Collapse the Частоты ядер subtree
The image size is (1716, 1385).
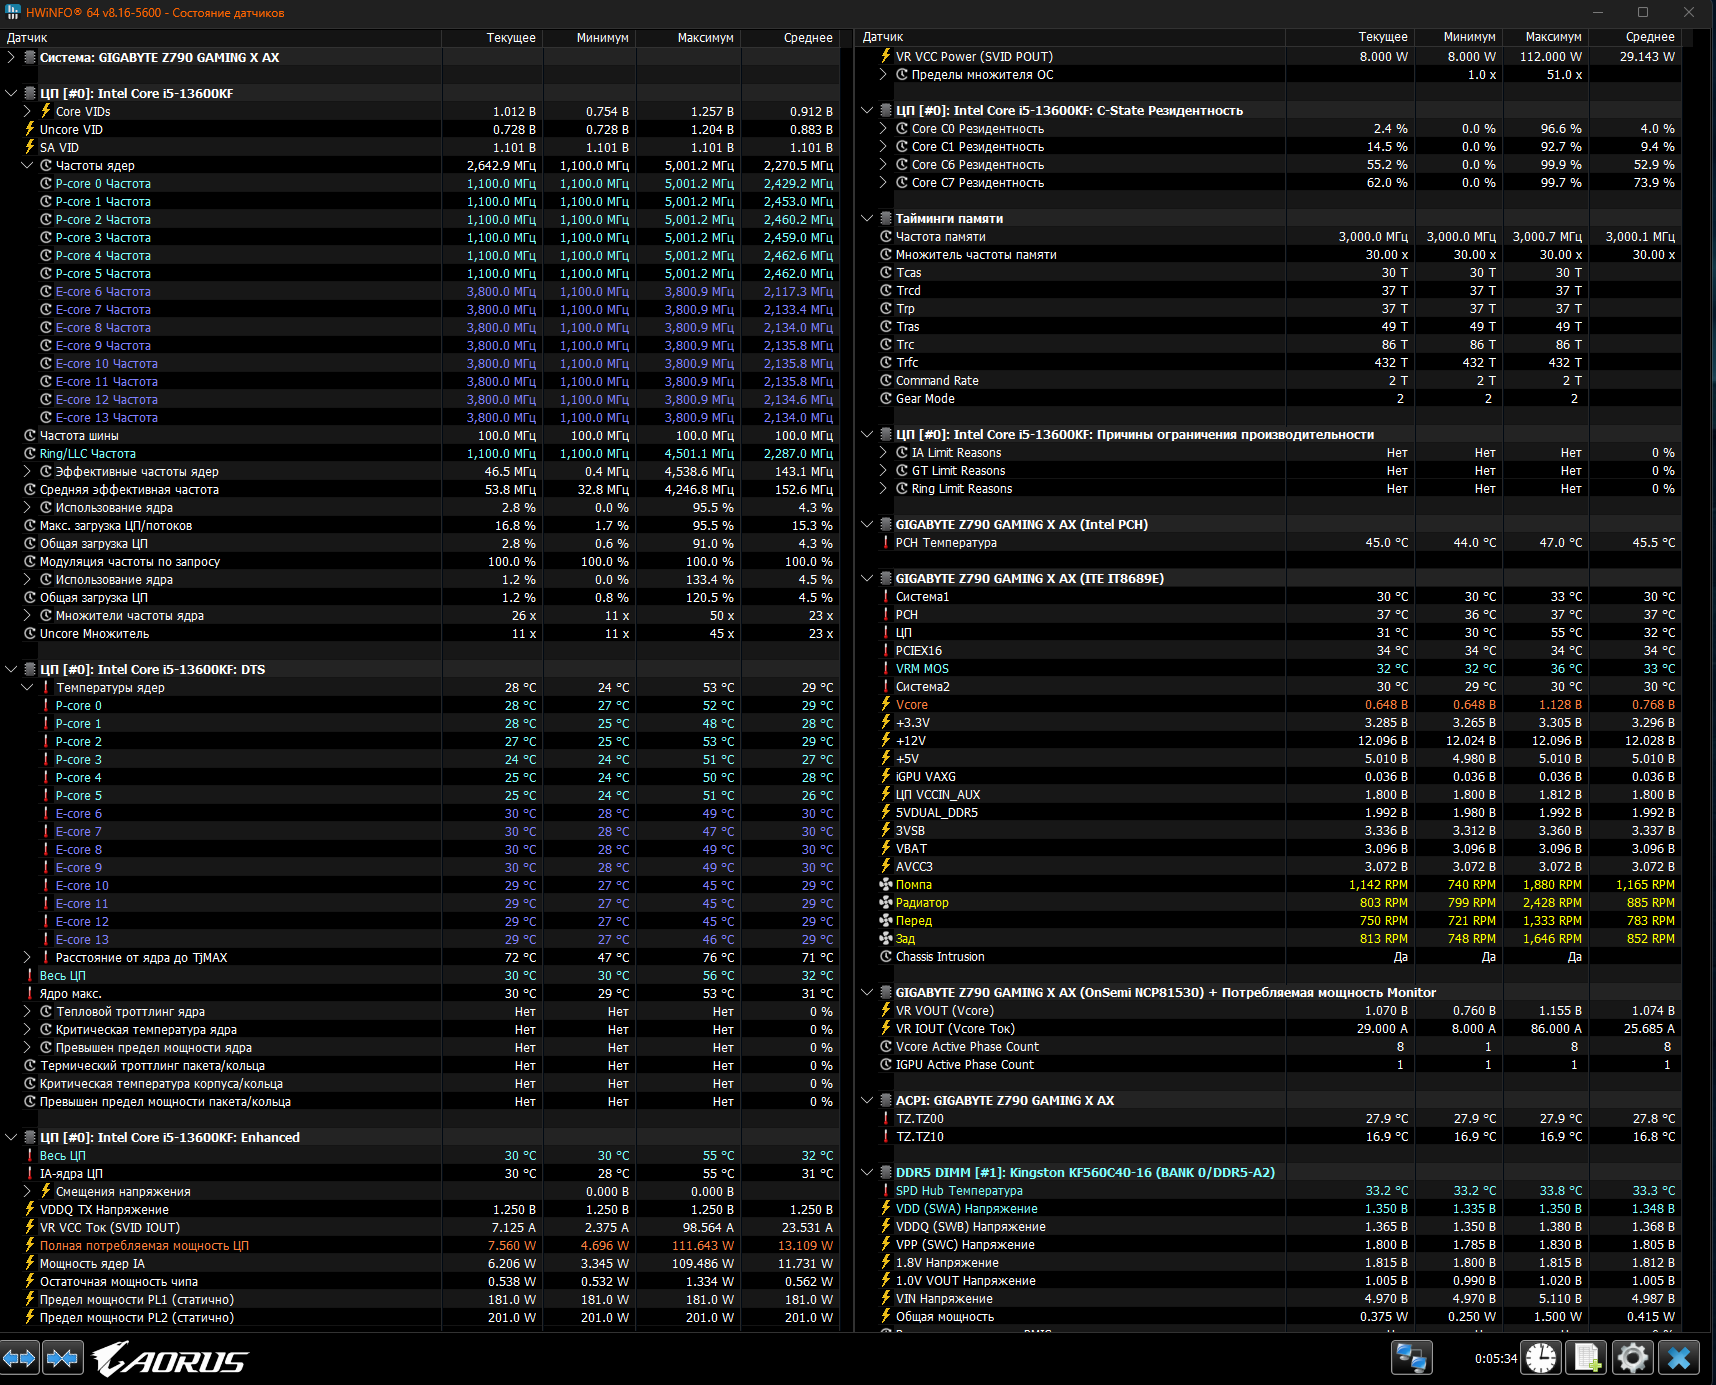pyautogui.click(x=27, y=165)
